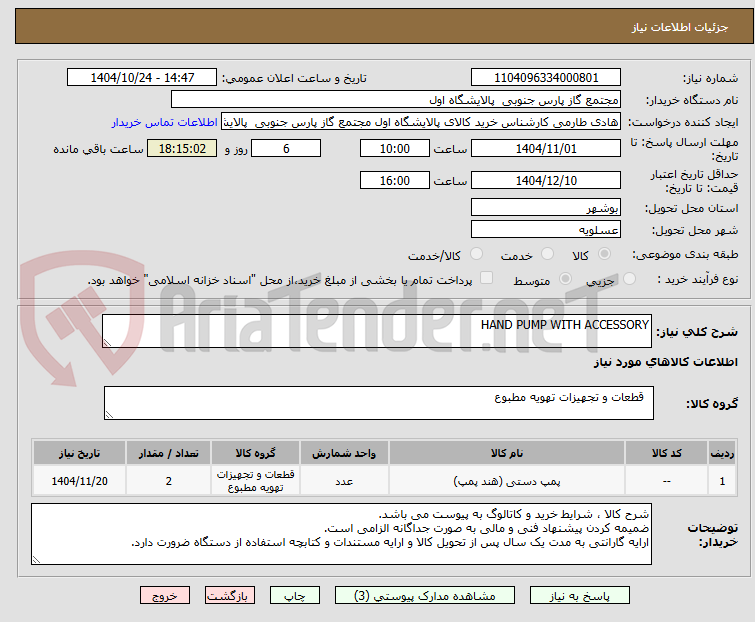The image size is (755, 622).
Task: Click the resize handle of description box
Action: (107, 343)
